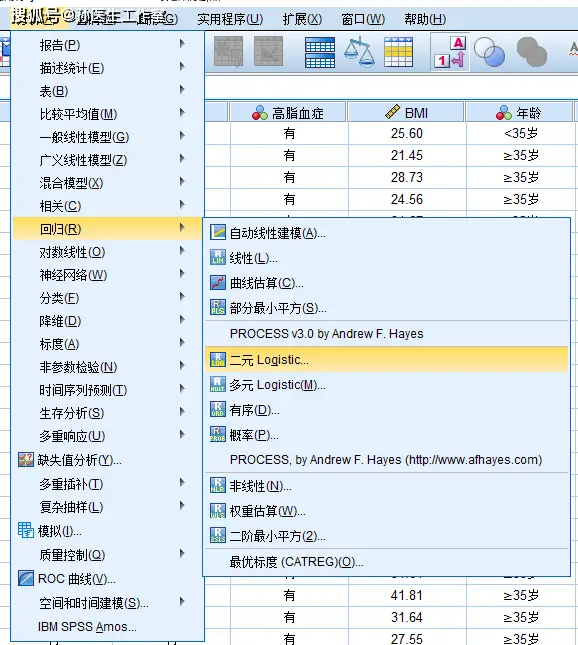Click the WLS icon beside 权重估算(W)
578x645 pixels.
218,510
